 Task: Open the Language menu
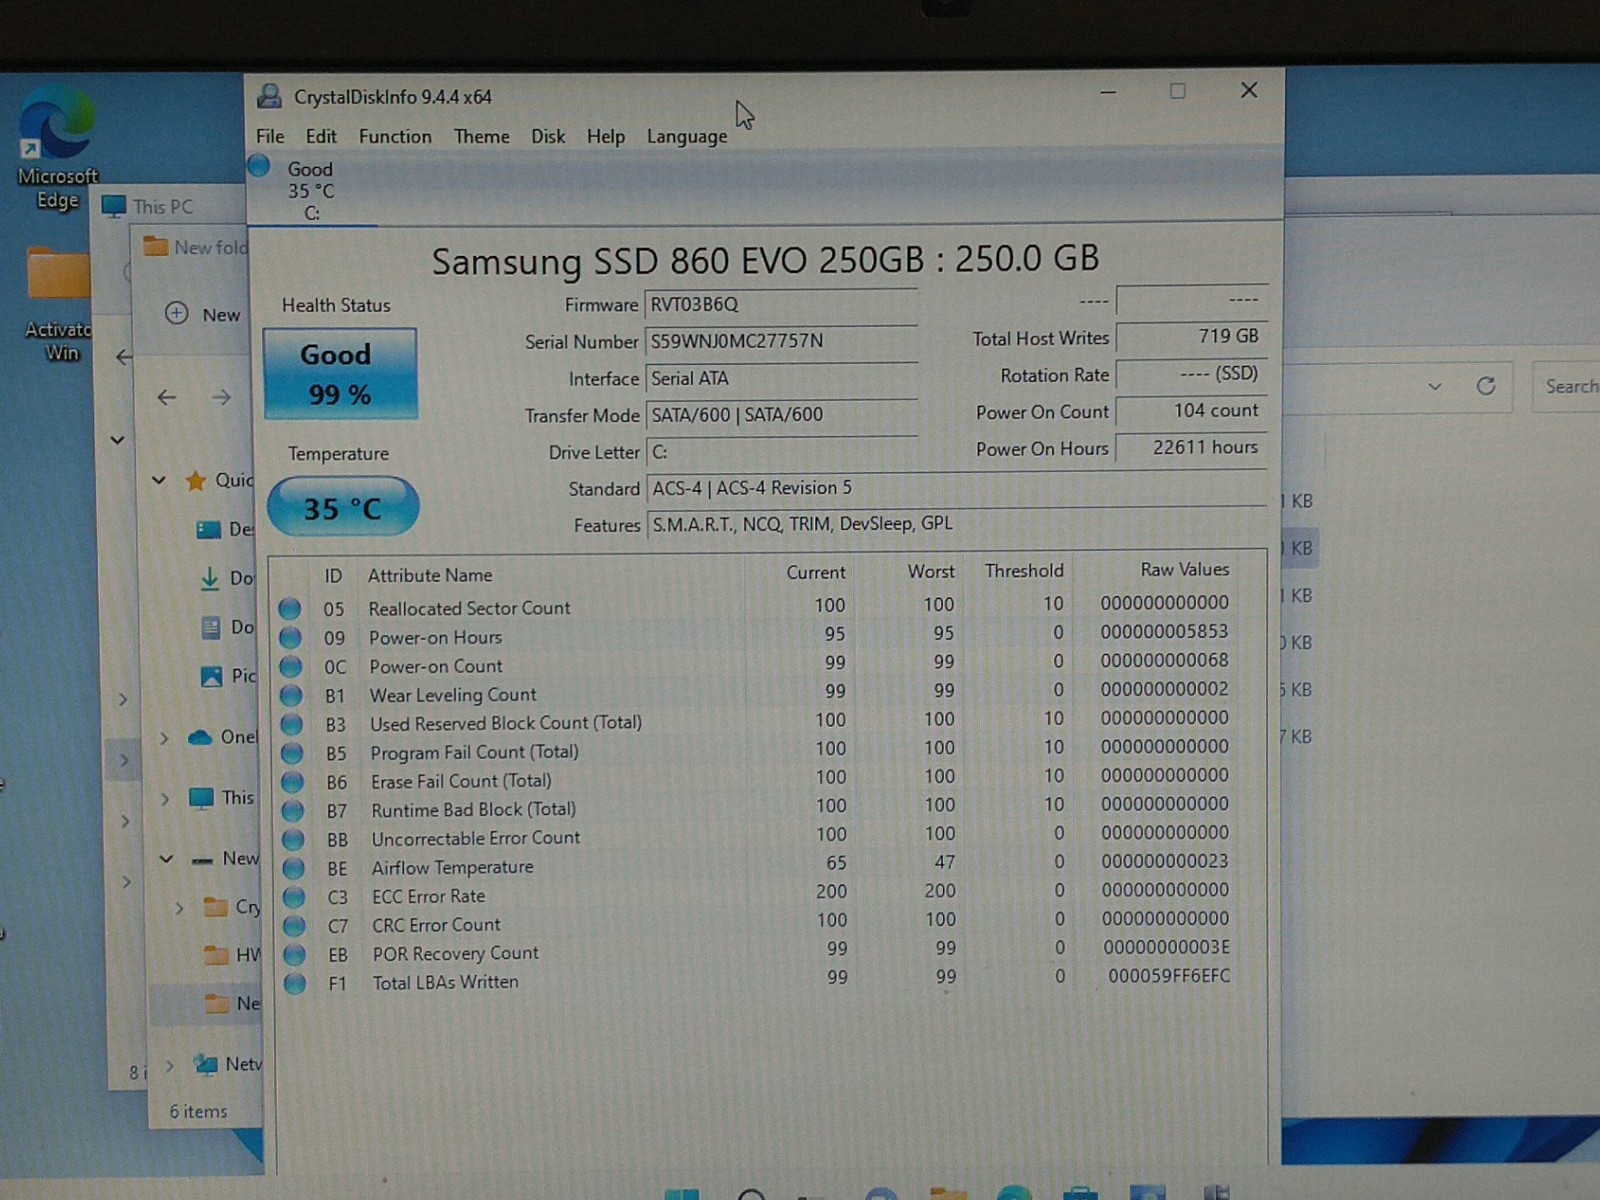point(687,137)
